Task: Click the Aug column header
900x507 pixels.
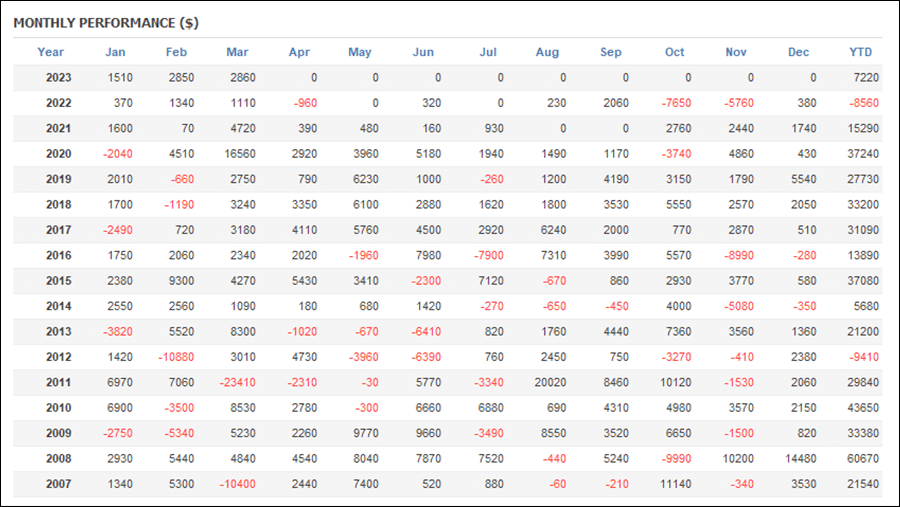Action: point(547,52)
